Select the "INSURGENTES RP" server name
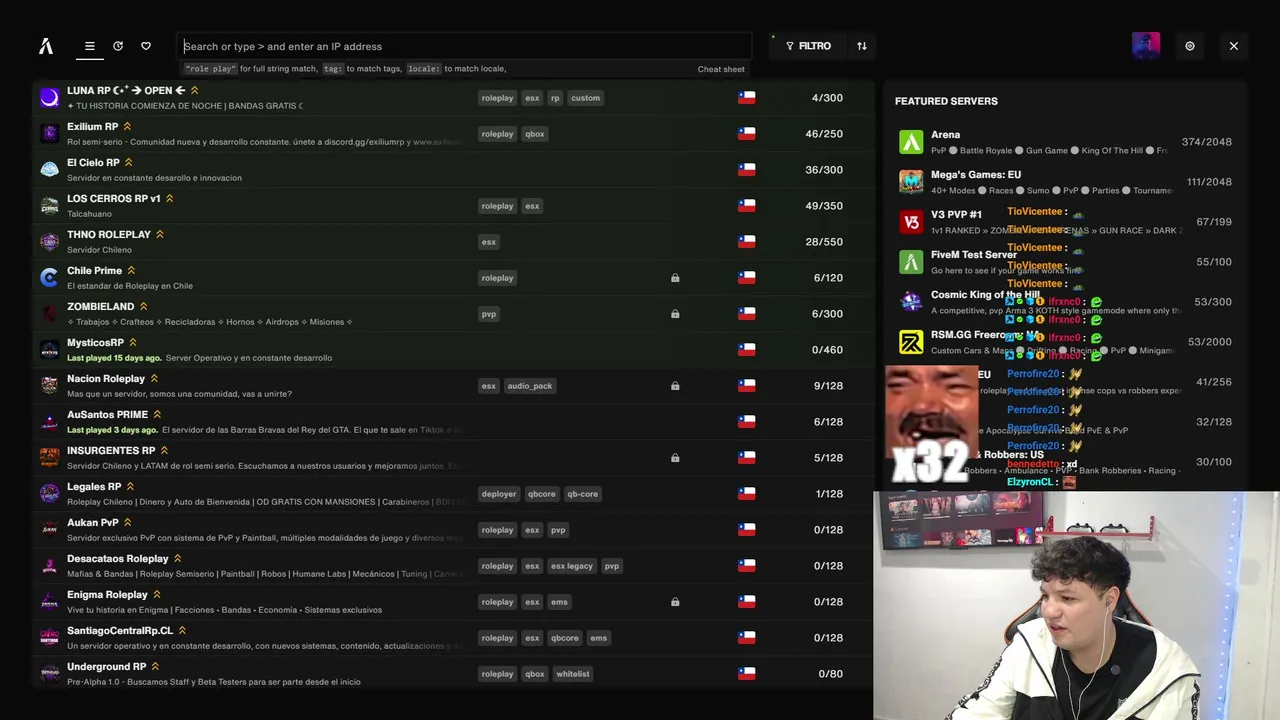1280x720 pixels. (111, 450)
